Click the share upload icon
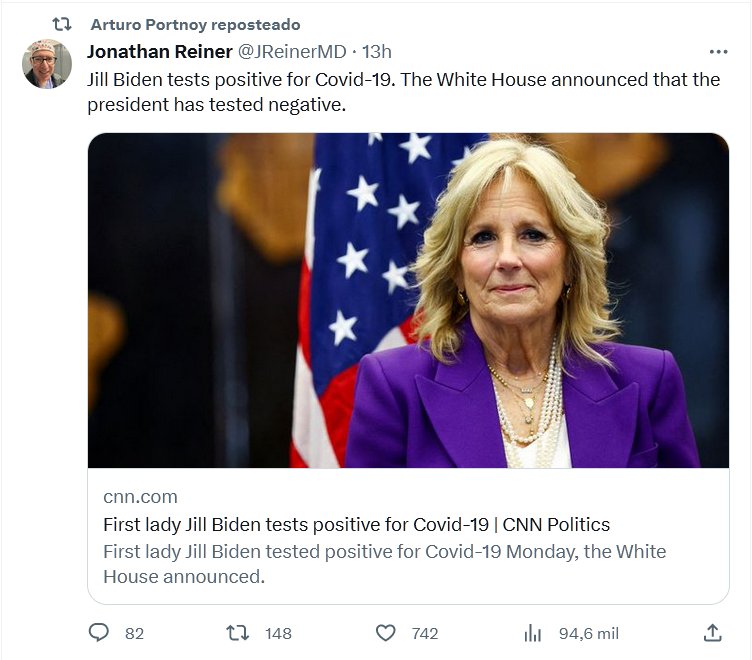The image size is (752, 660). coord(712,632)
